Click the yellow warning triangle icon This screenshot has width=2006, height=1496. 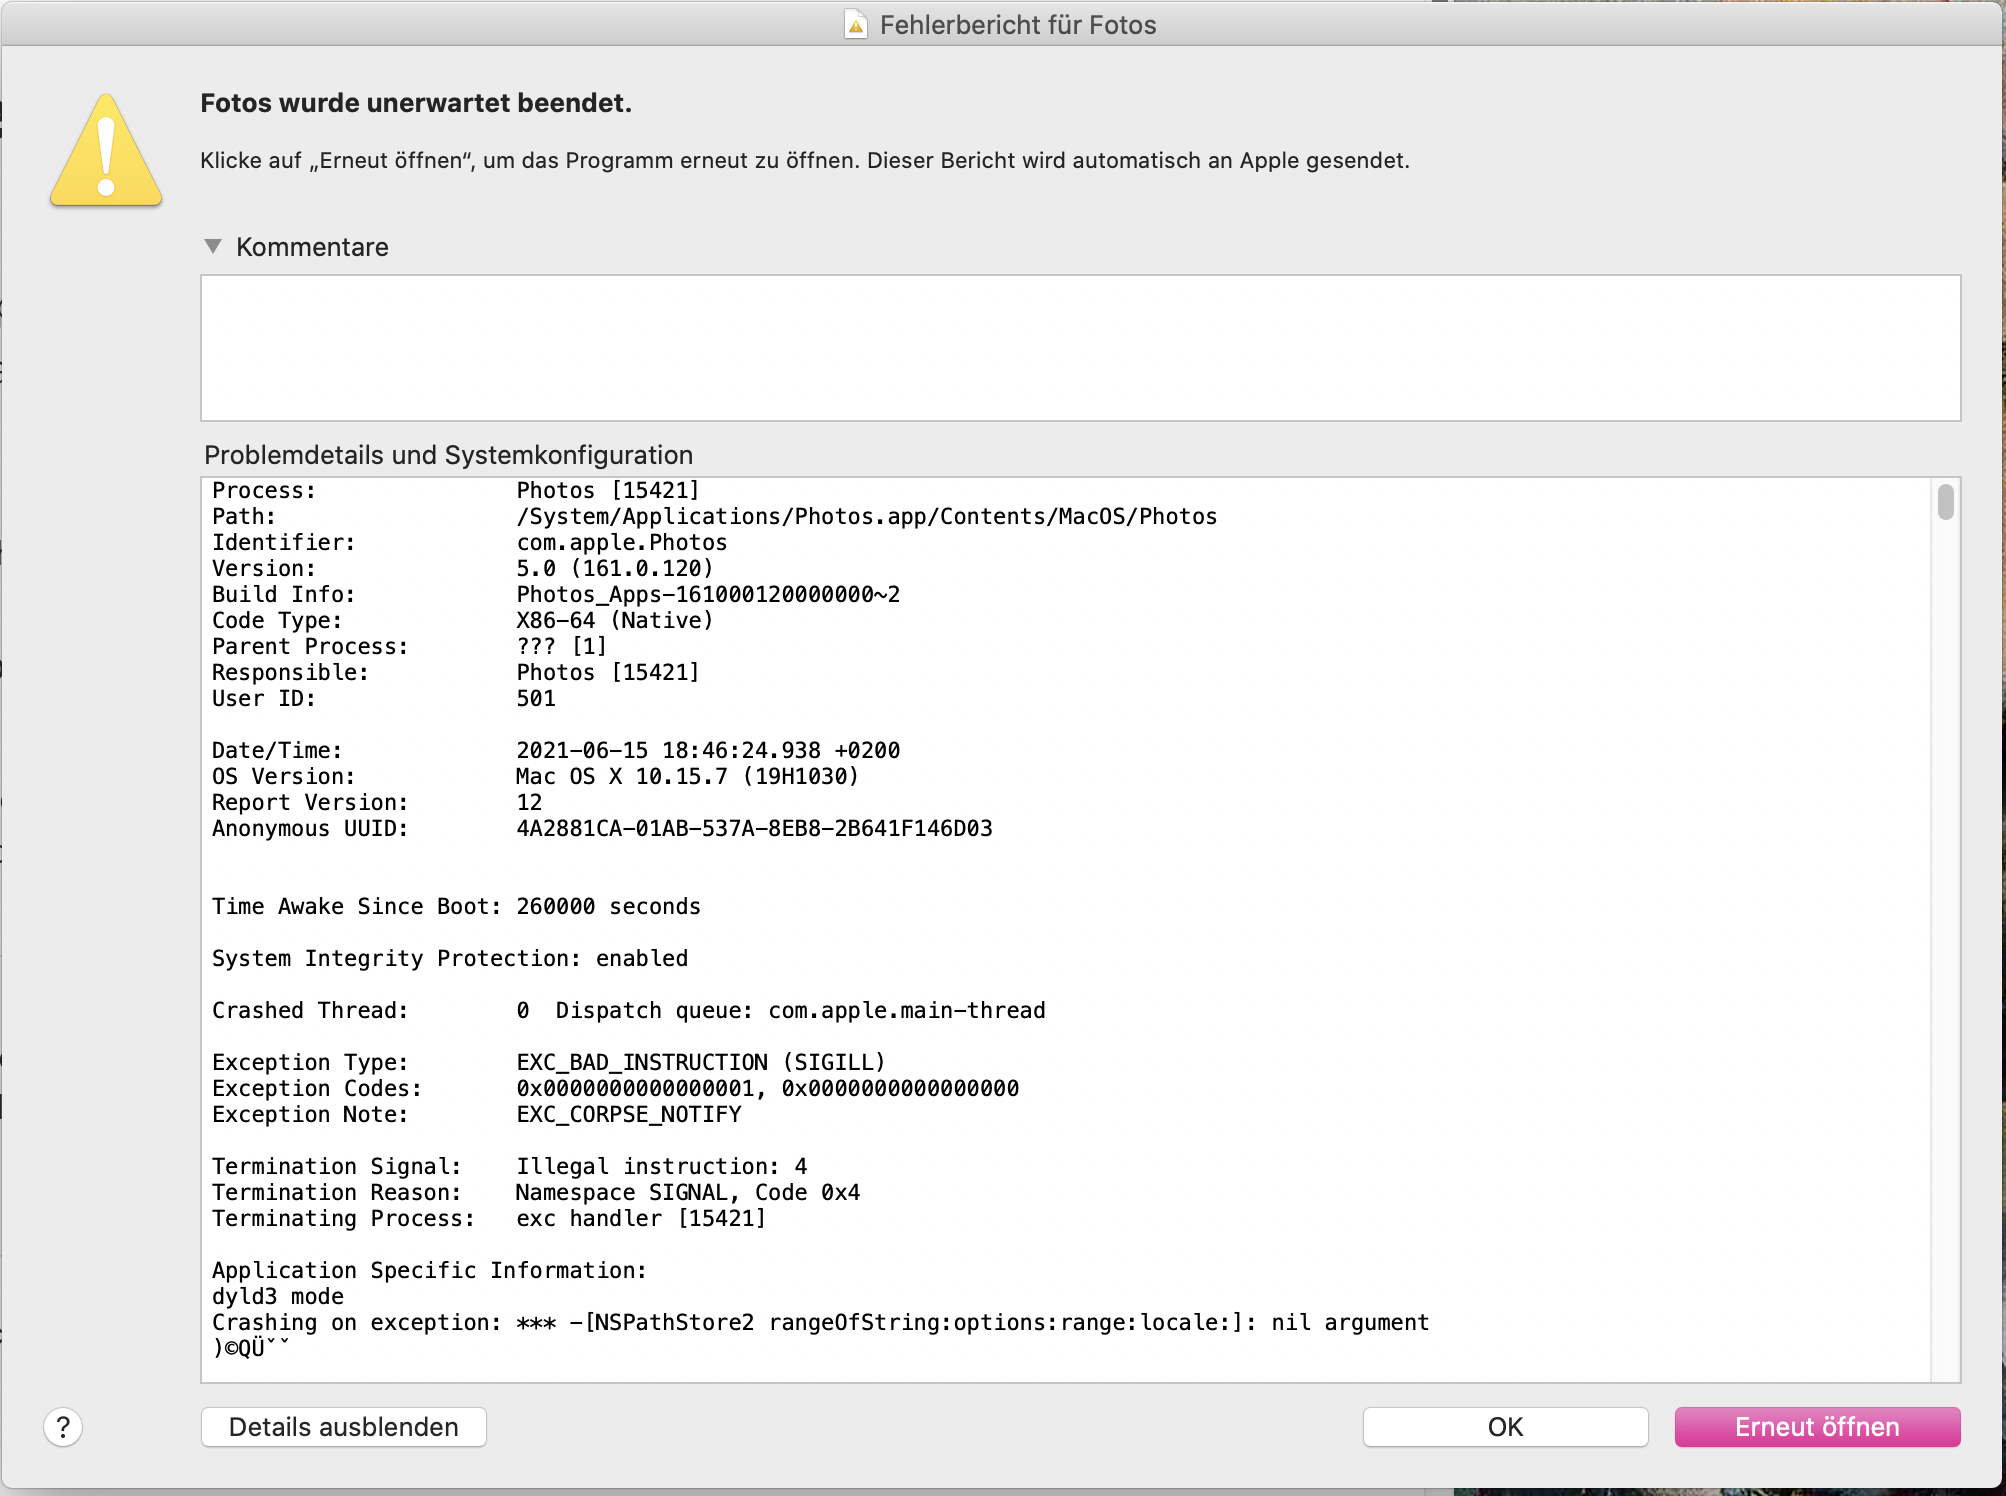coord(106,152)
